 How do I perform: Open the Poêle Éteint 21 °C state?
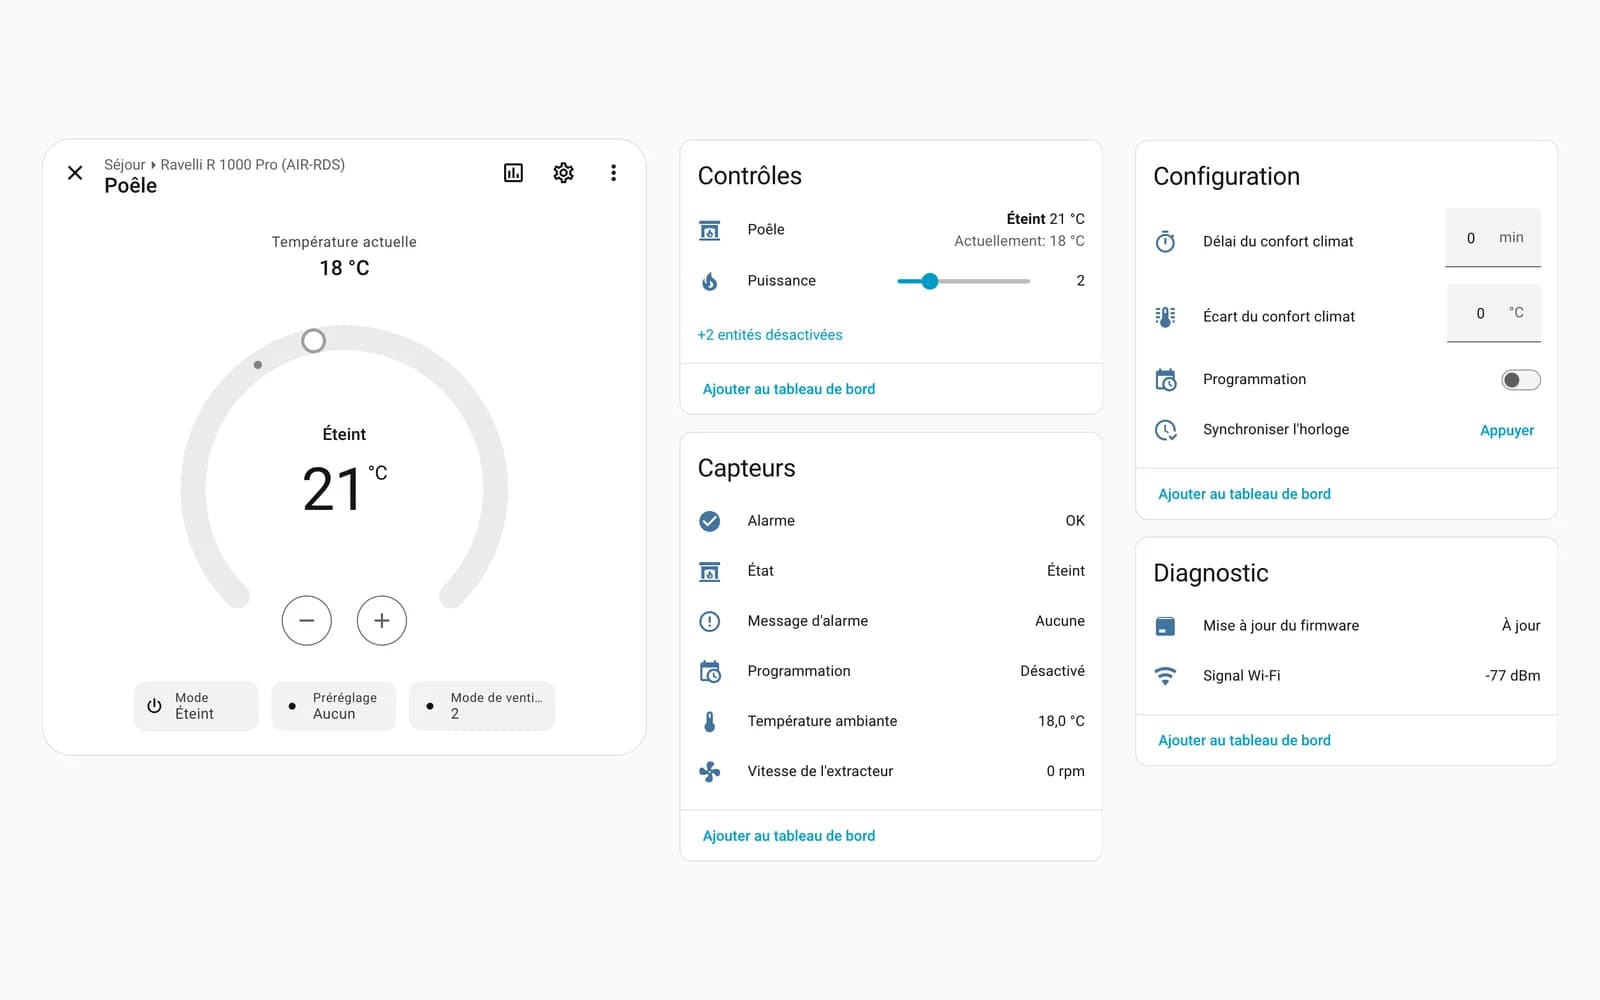tap(1045, 219)
